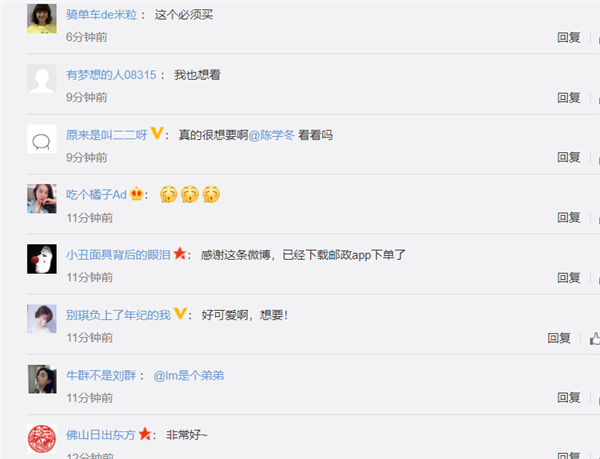The width and height of the screenshot is (600, 459).
Task: Visit 牛群不是刘群's profile link
Action: pos(101,376)
